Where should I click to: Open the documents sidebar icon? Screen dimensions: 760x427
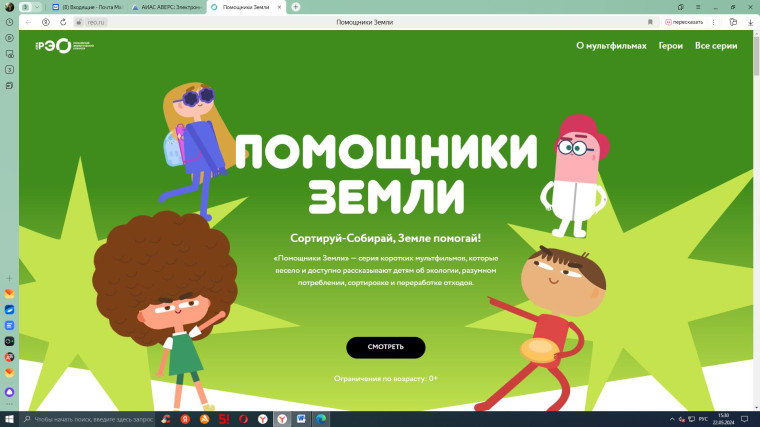coord(9,325)
